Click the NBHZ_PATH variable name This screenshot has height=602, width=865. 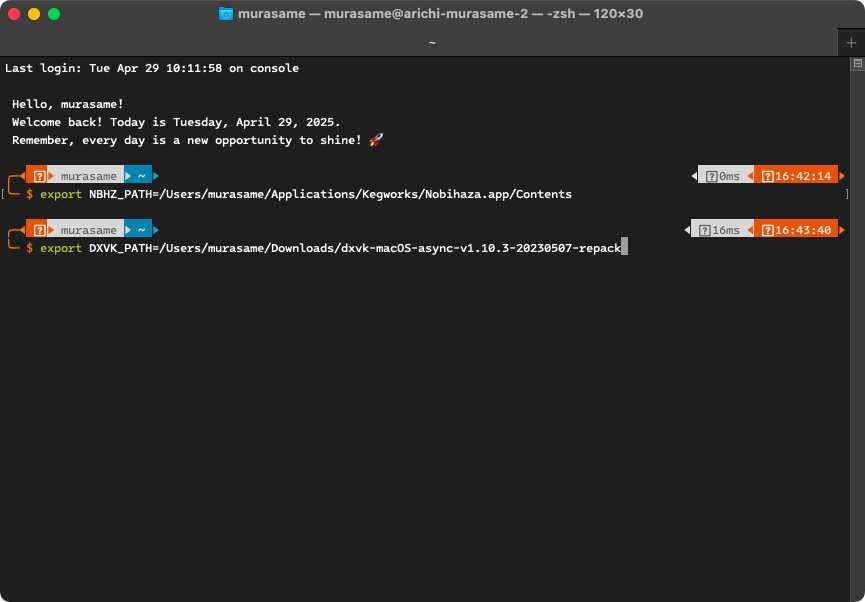click(120, 194)
